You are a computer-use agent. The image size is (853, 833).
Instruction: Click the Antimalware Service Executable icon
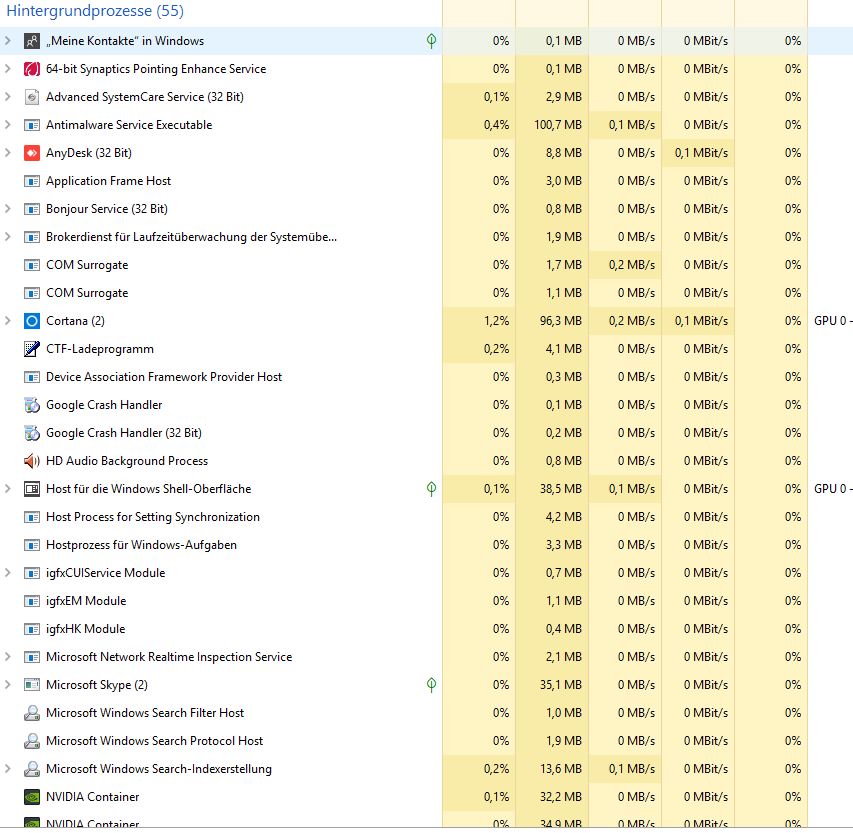tap(32, 125)
